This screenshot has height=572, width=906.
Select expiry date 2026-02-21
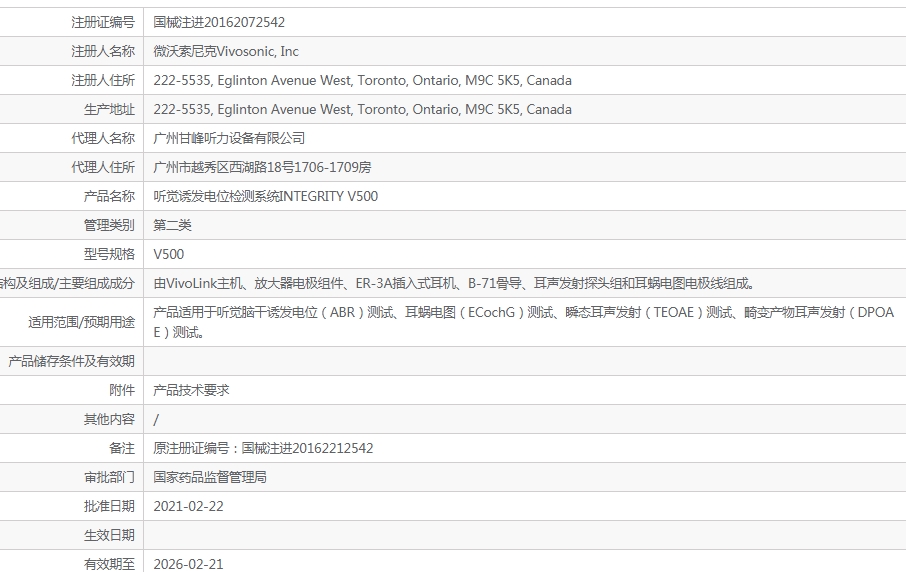(x=188, y=564)
